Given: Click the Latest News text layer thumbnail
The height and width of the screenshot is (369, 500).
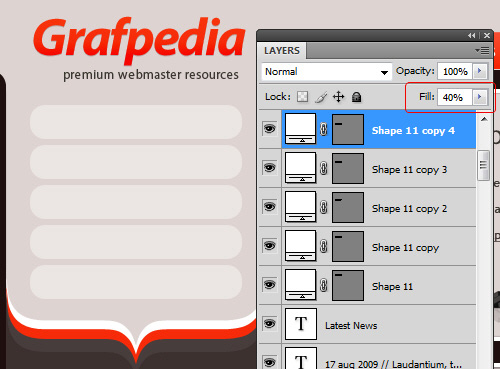Looking at the screenshot, I should pos(301,324).
